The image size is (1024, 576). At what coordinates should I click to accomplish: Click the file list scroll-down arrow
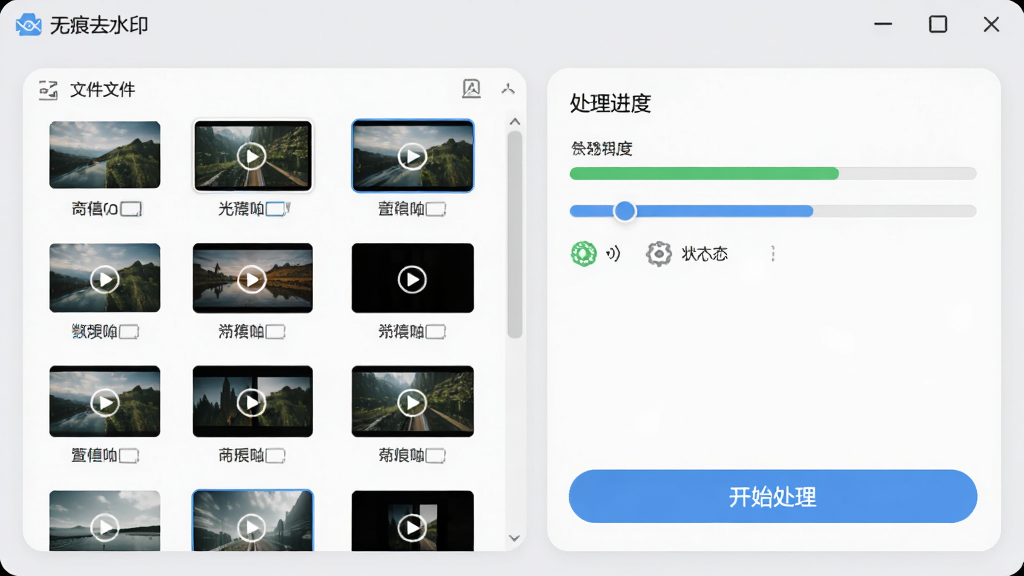pos(515,538)
